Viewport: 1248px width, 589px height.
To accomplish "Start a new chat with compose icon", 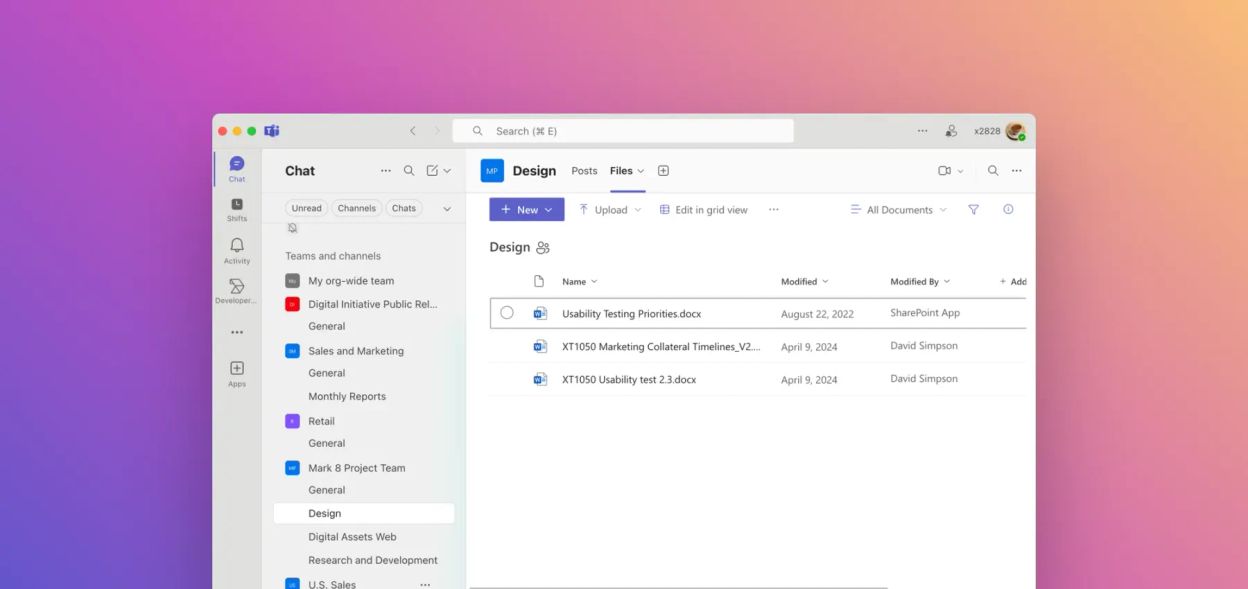I will pos(432,170).
